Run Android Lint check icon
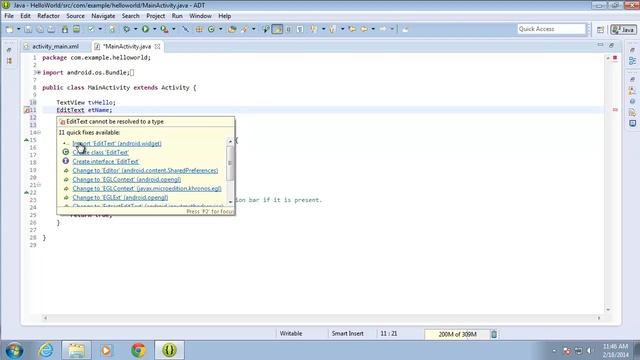 tap(91, 29)
